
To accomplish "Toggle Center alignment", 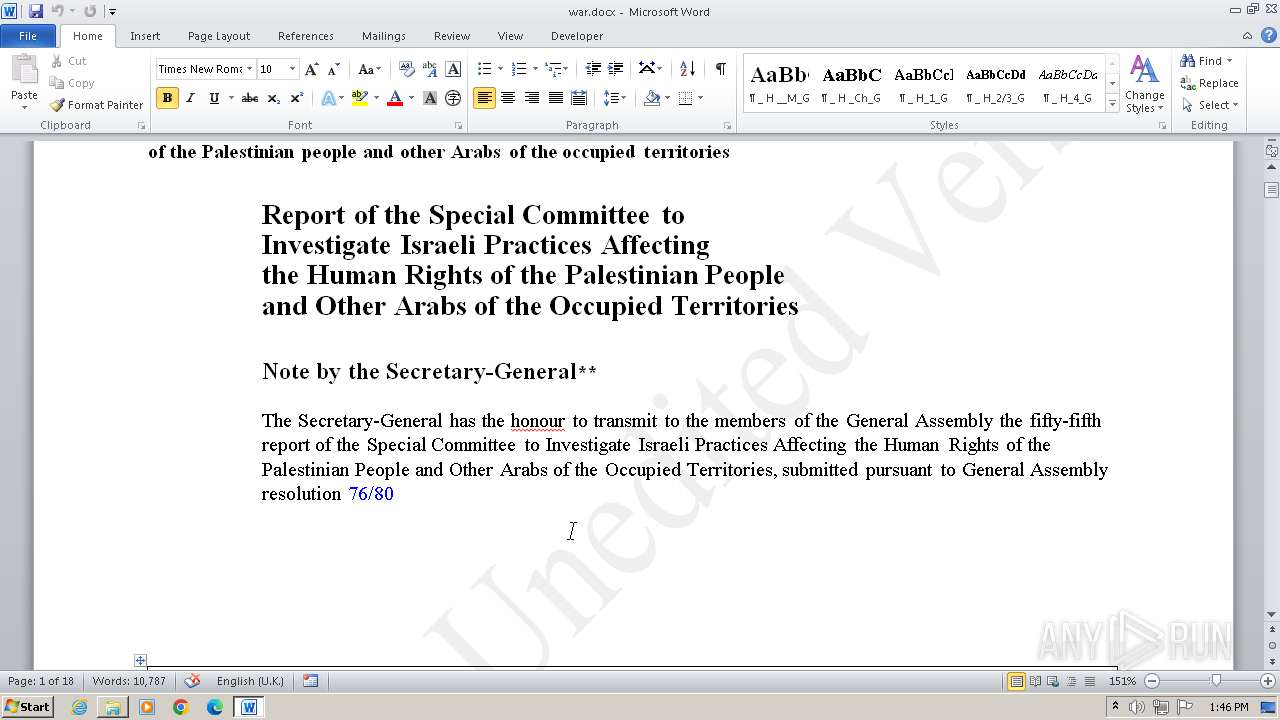I will pyautogui.click(x=508, y=98).
